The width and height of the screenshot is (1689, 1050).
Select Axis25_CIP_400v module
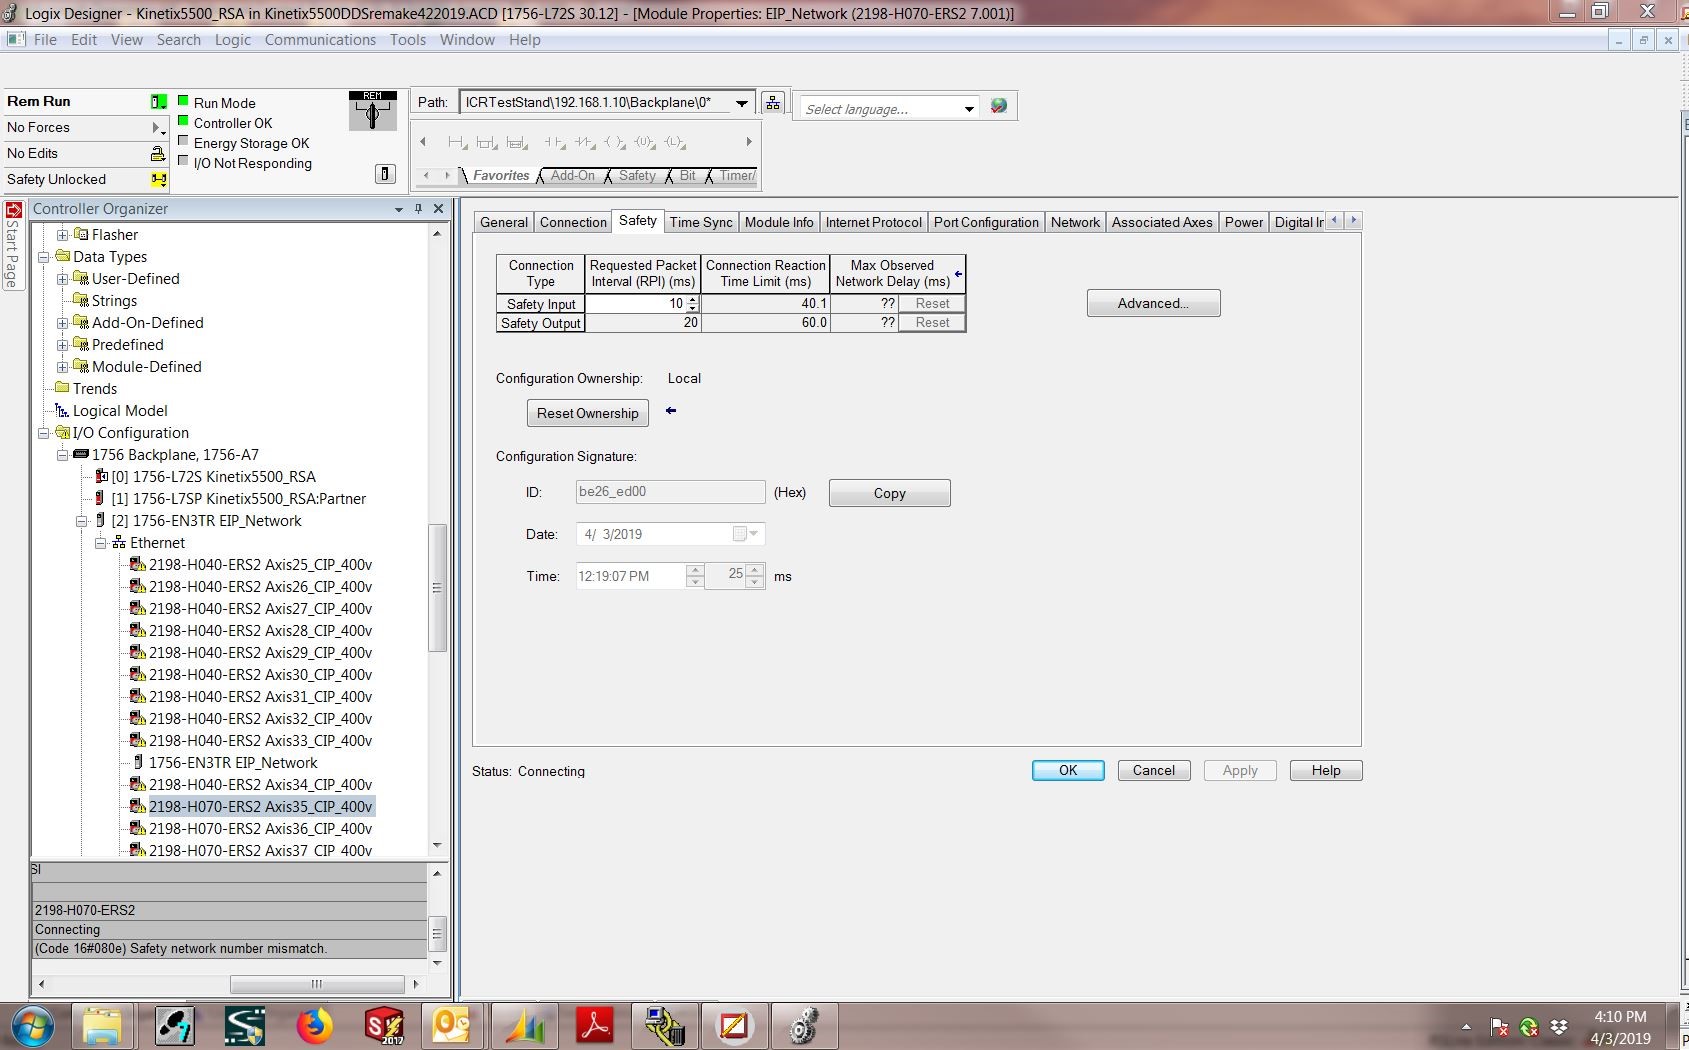260,565
